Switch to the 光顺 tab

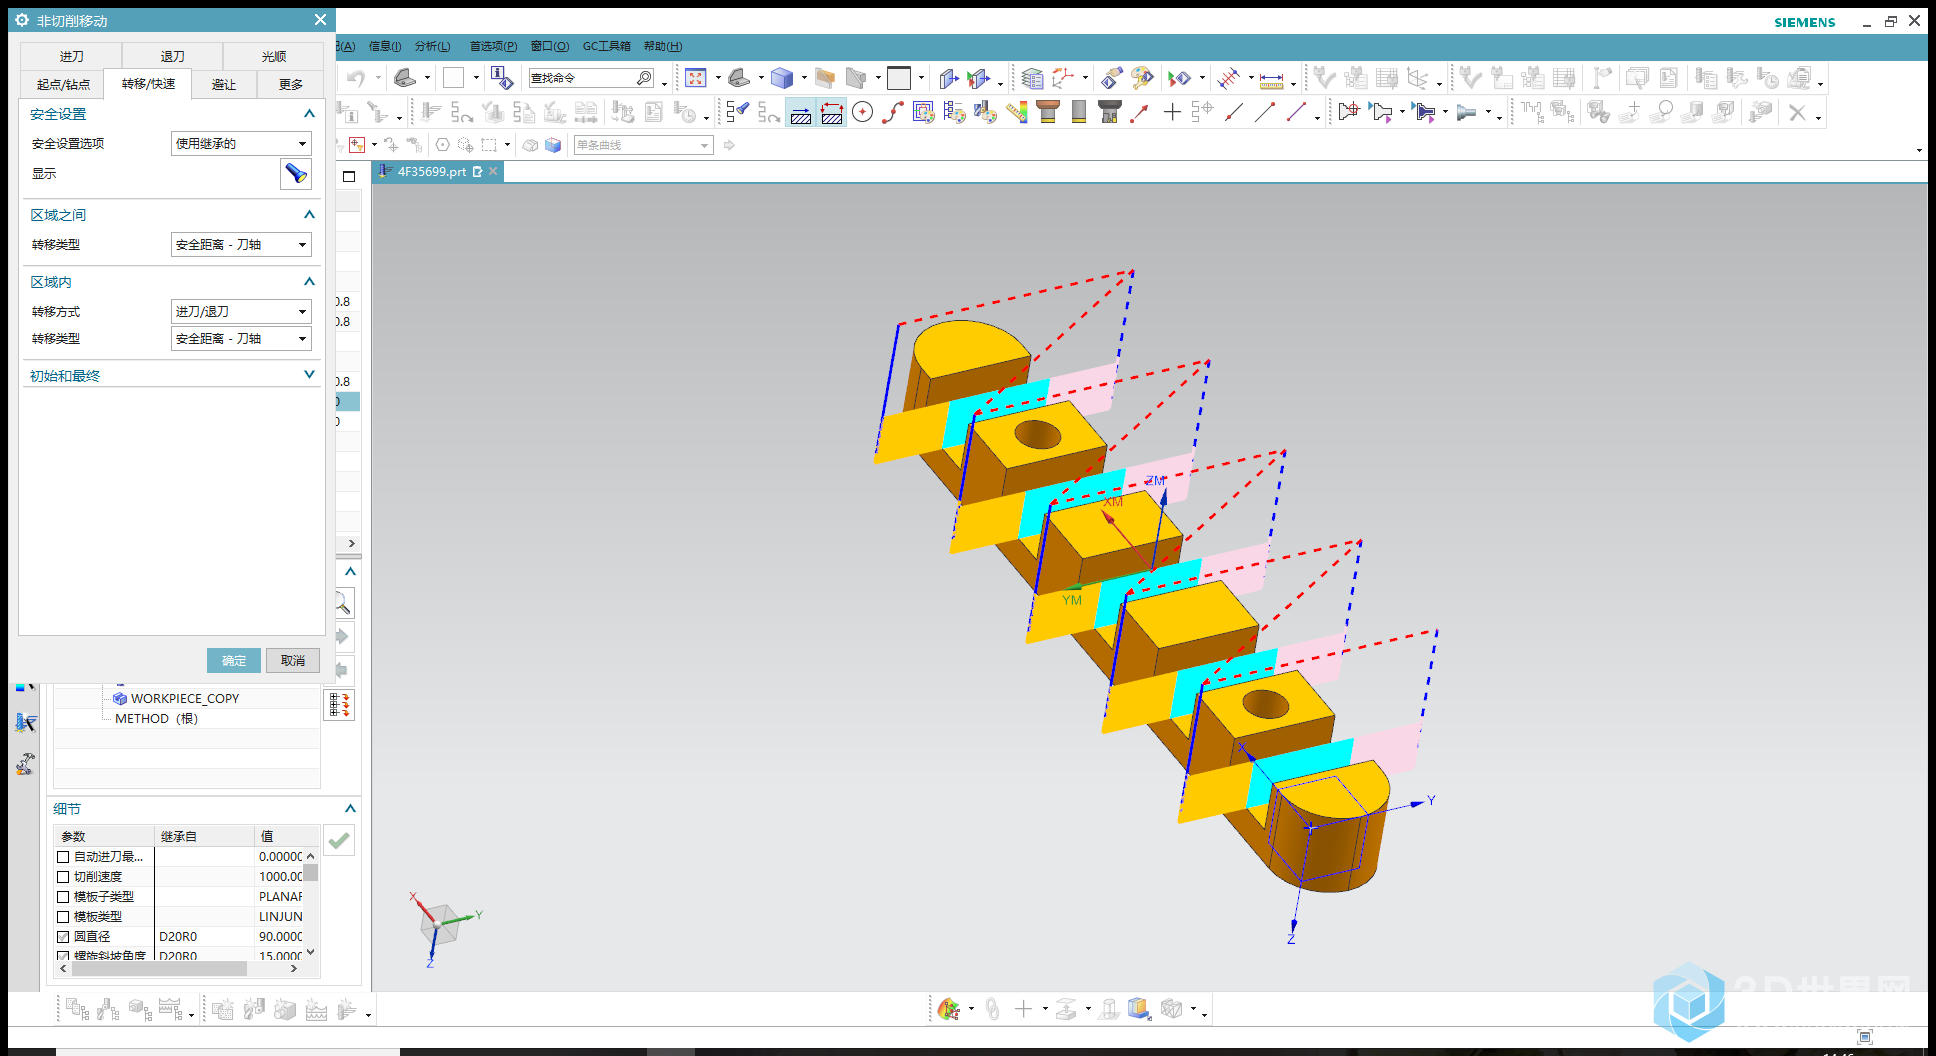coord(273,57)
